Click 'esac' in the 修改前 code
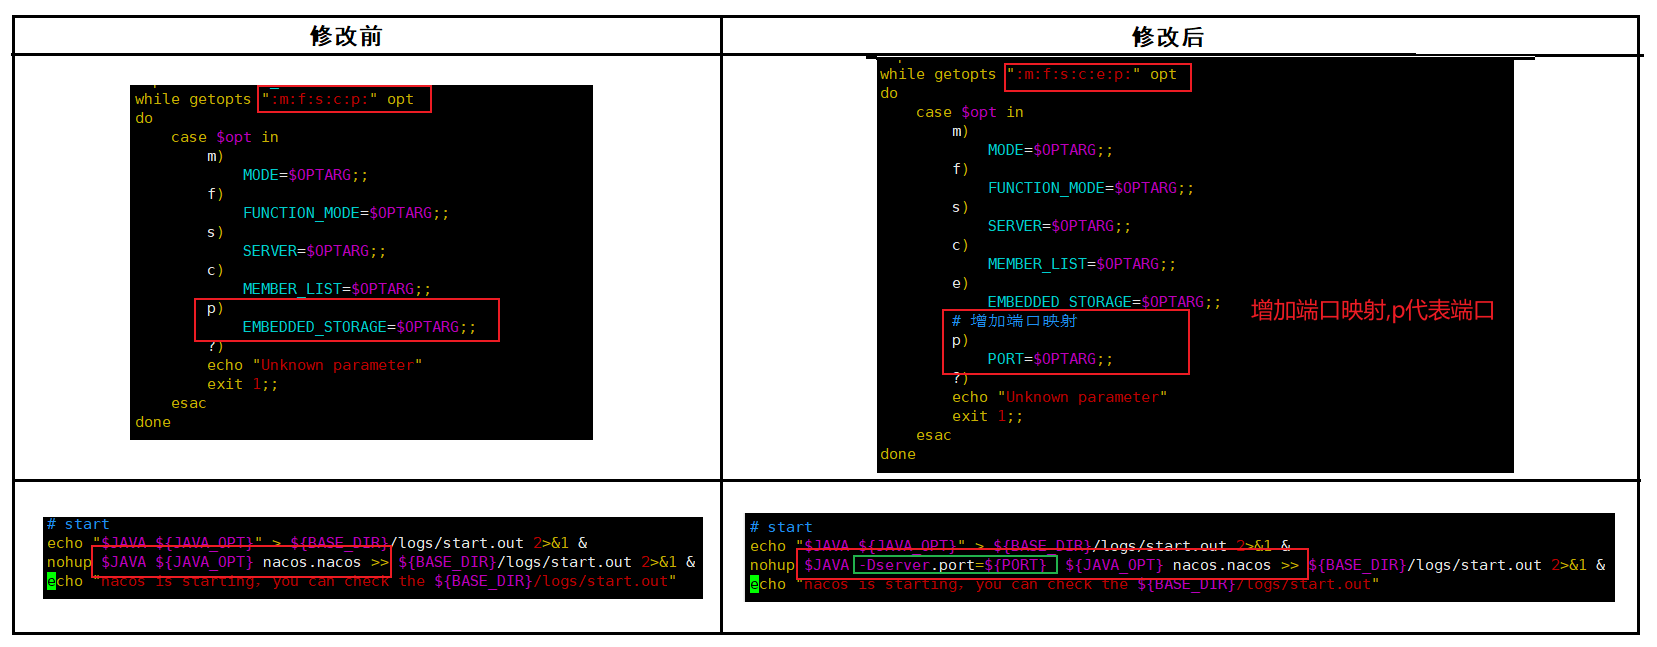This screenshot has height=647, width=1657. pyautogui.click(x=189, y=403)
